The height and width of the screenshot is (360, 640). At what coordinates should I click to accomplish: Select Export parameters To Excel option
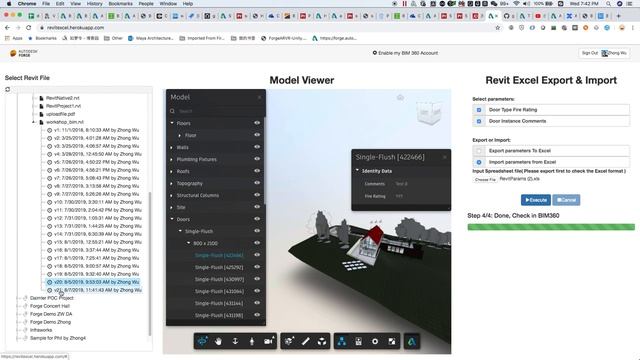pyautogui.click(x=479, y=151)
